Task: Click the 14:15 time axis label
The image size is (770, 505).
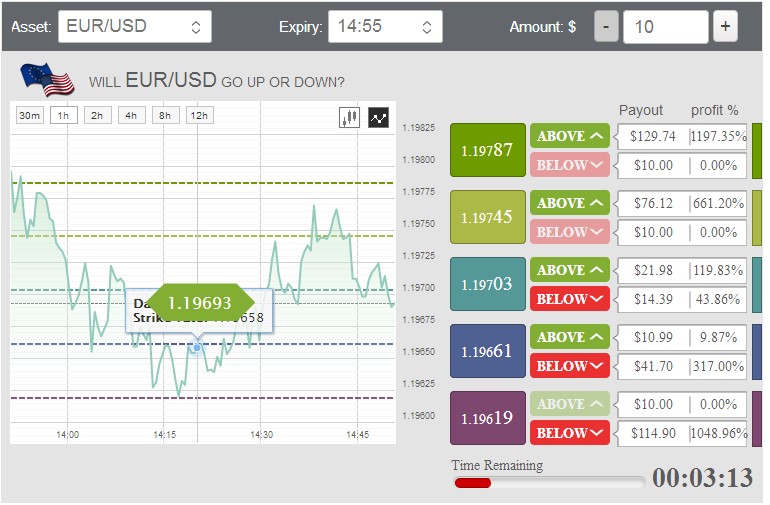Action: [165, 434]
